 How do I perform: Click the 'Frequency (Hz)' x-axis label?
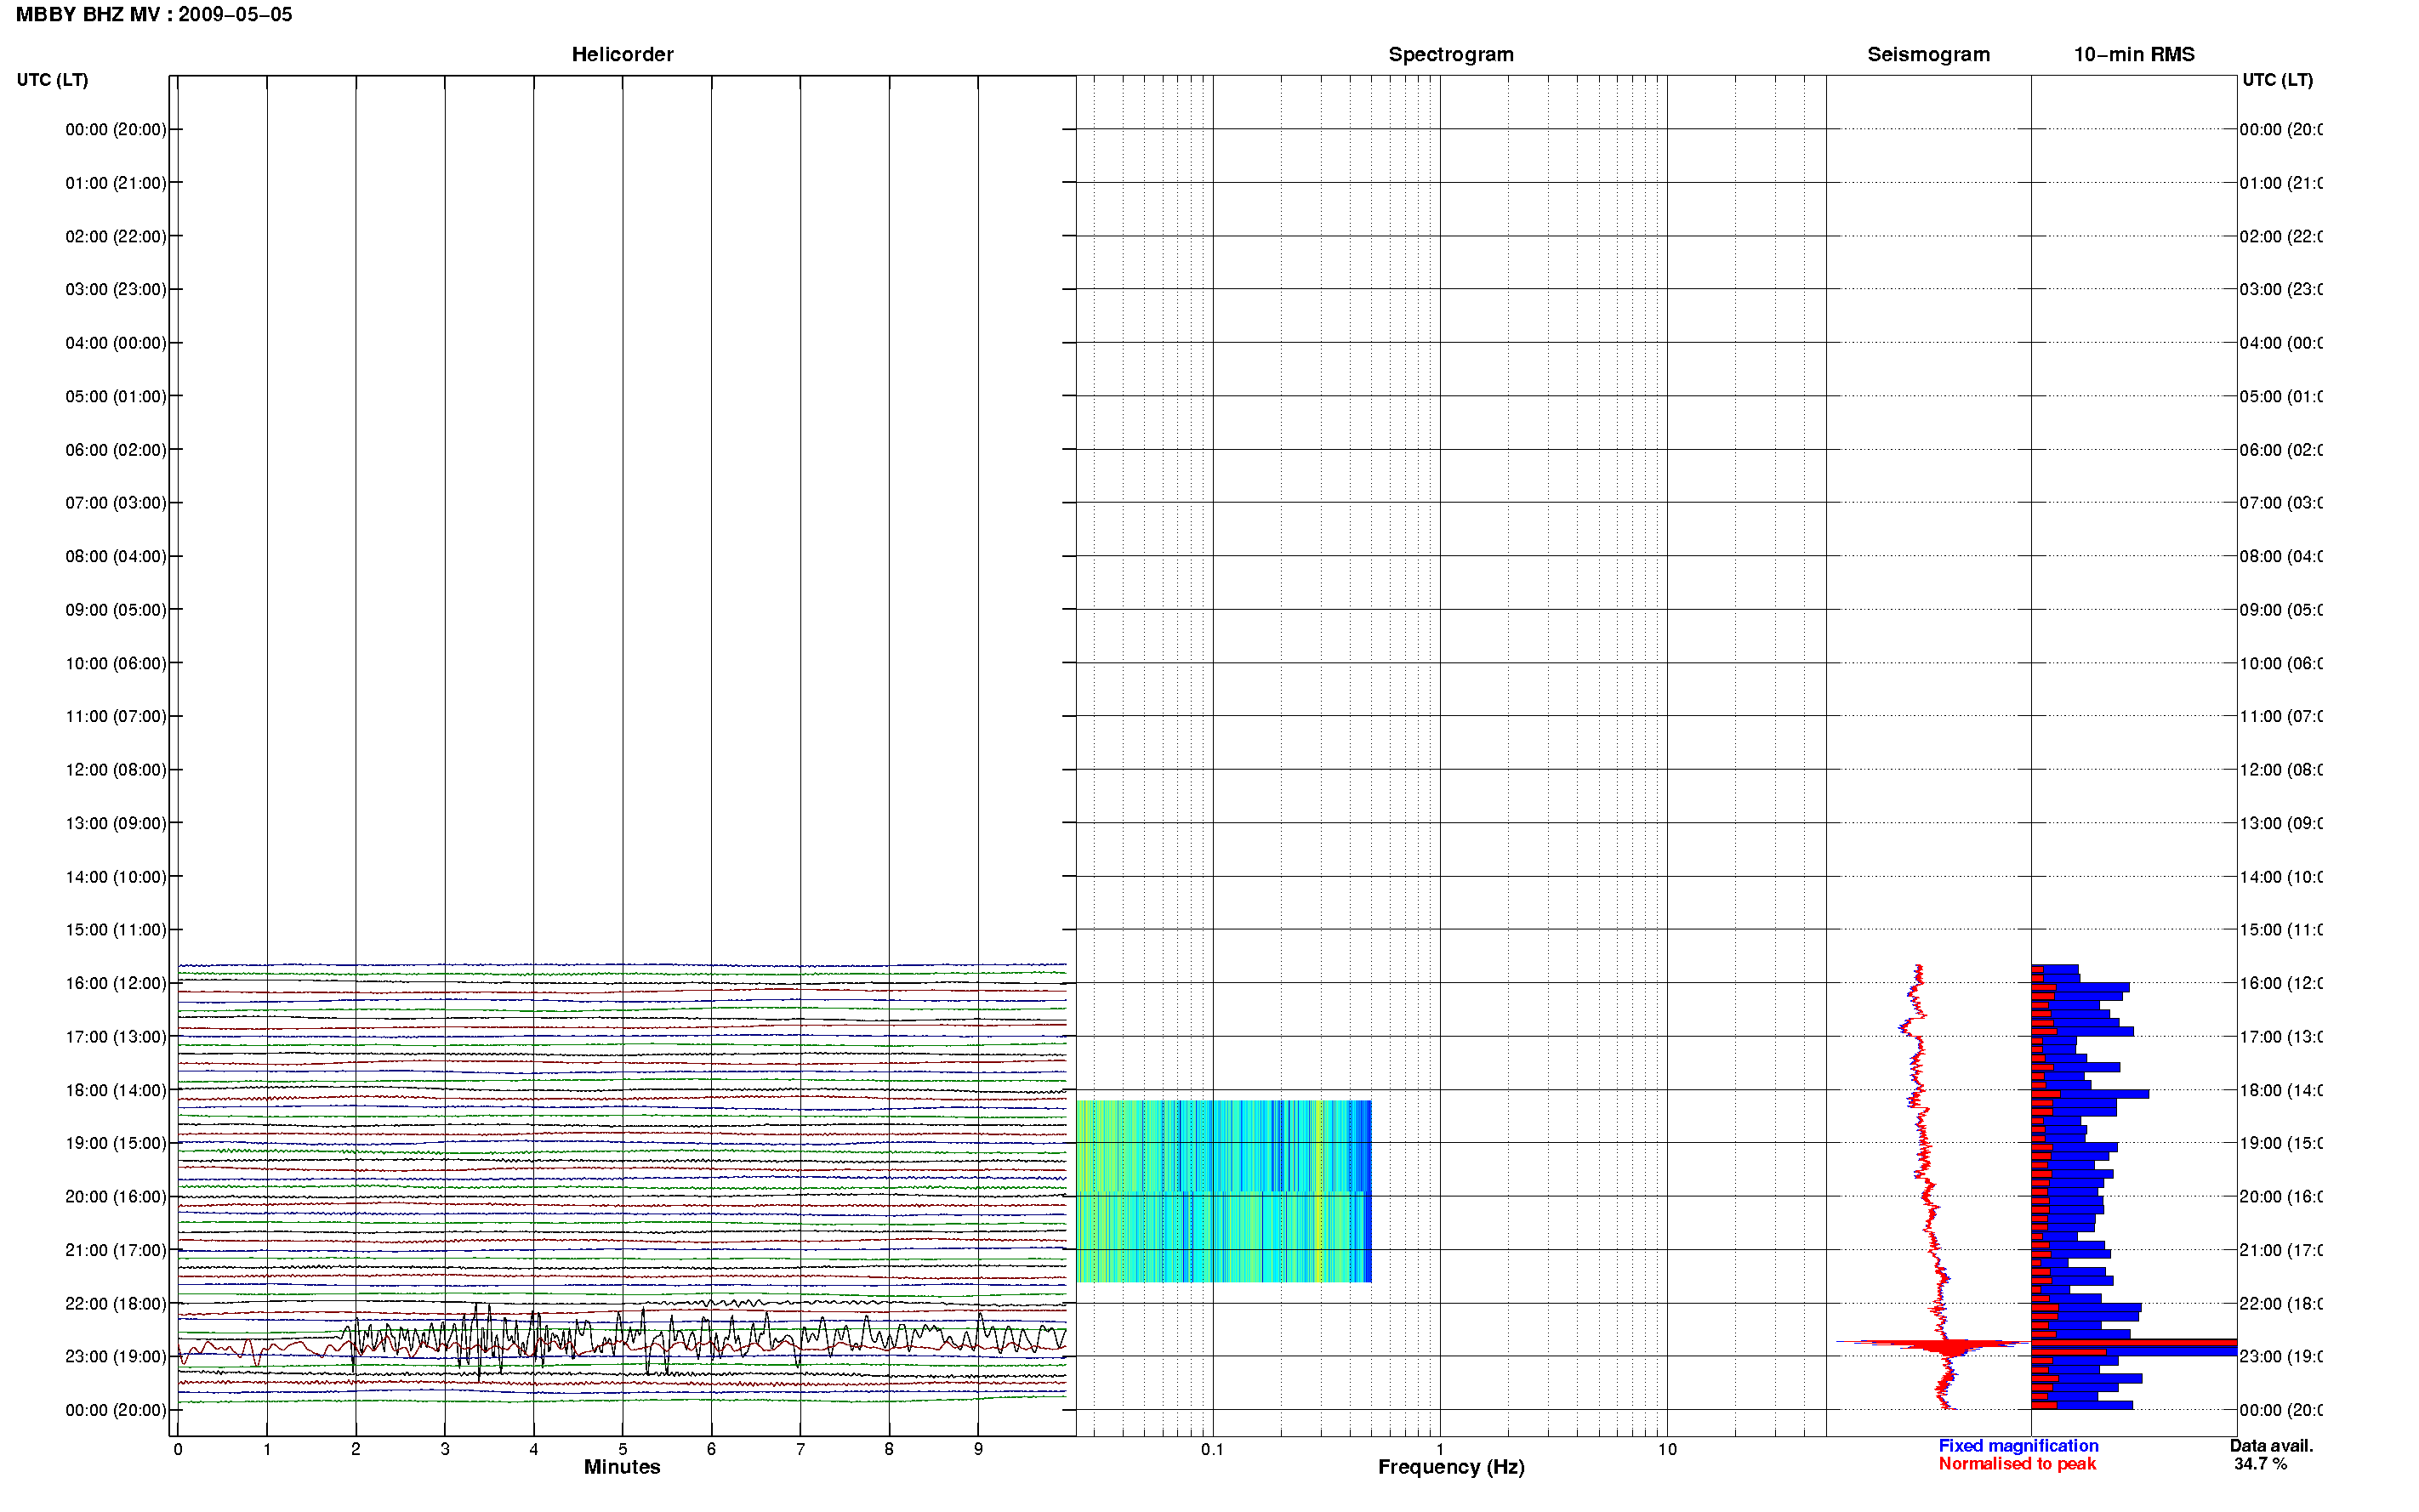pos(1451,1467)
